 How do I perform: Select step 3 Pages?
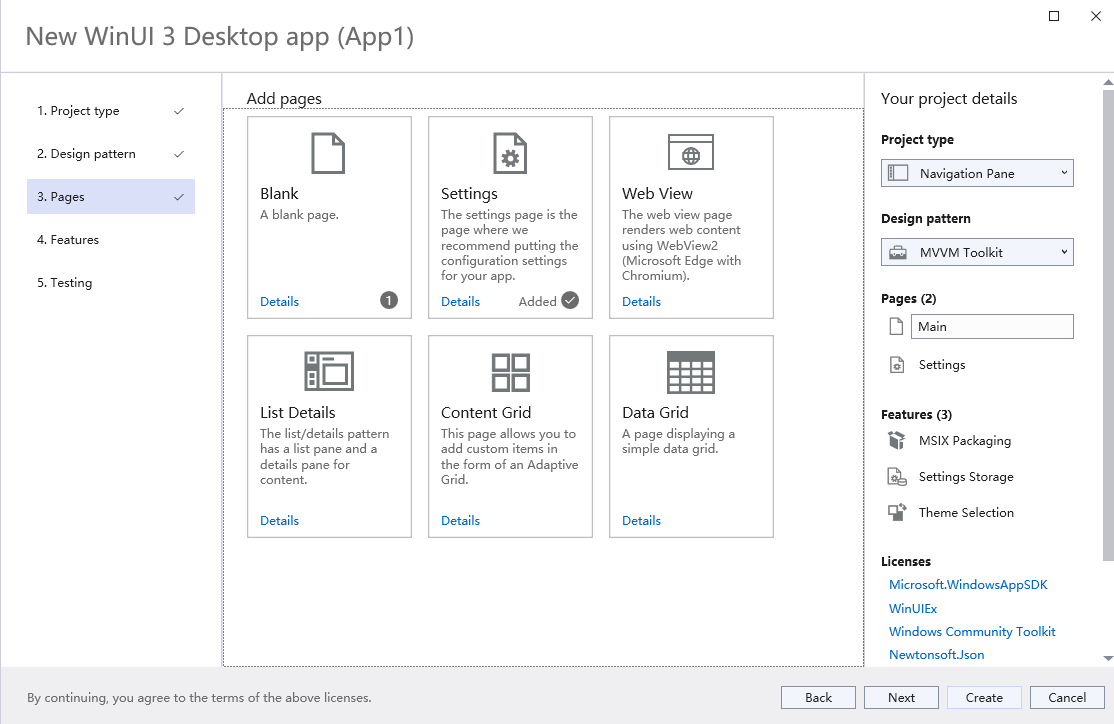click(111, 197)
